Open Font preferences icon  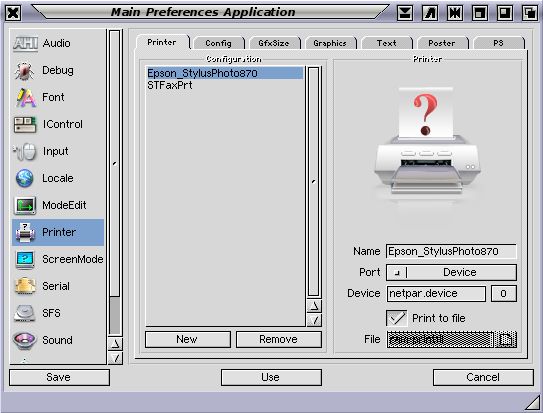click(25, 97)
